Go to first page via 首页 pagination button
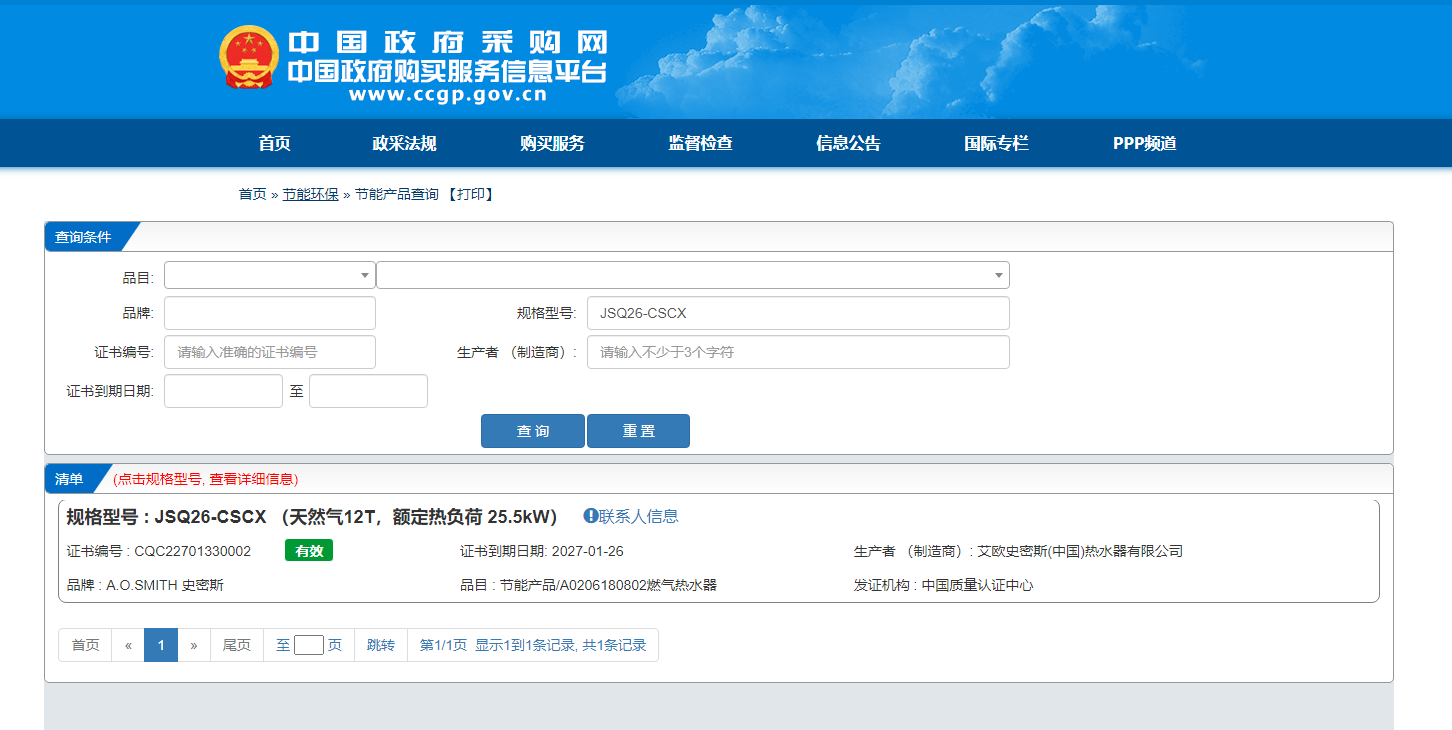The width and height of the screenshot is (1452, 730). pyautogui.click(x=85, y=645)
